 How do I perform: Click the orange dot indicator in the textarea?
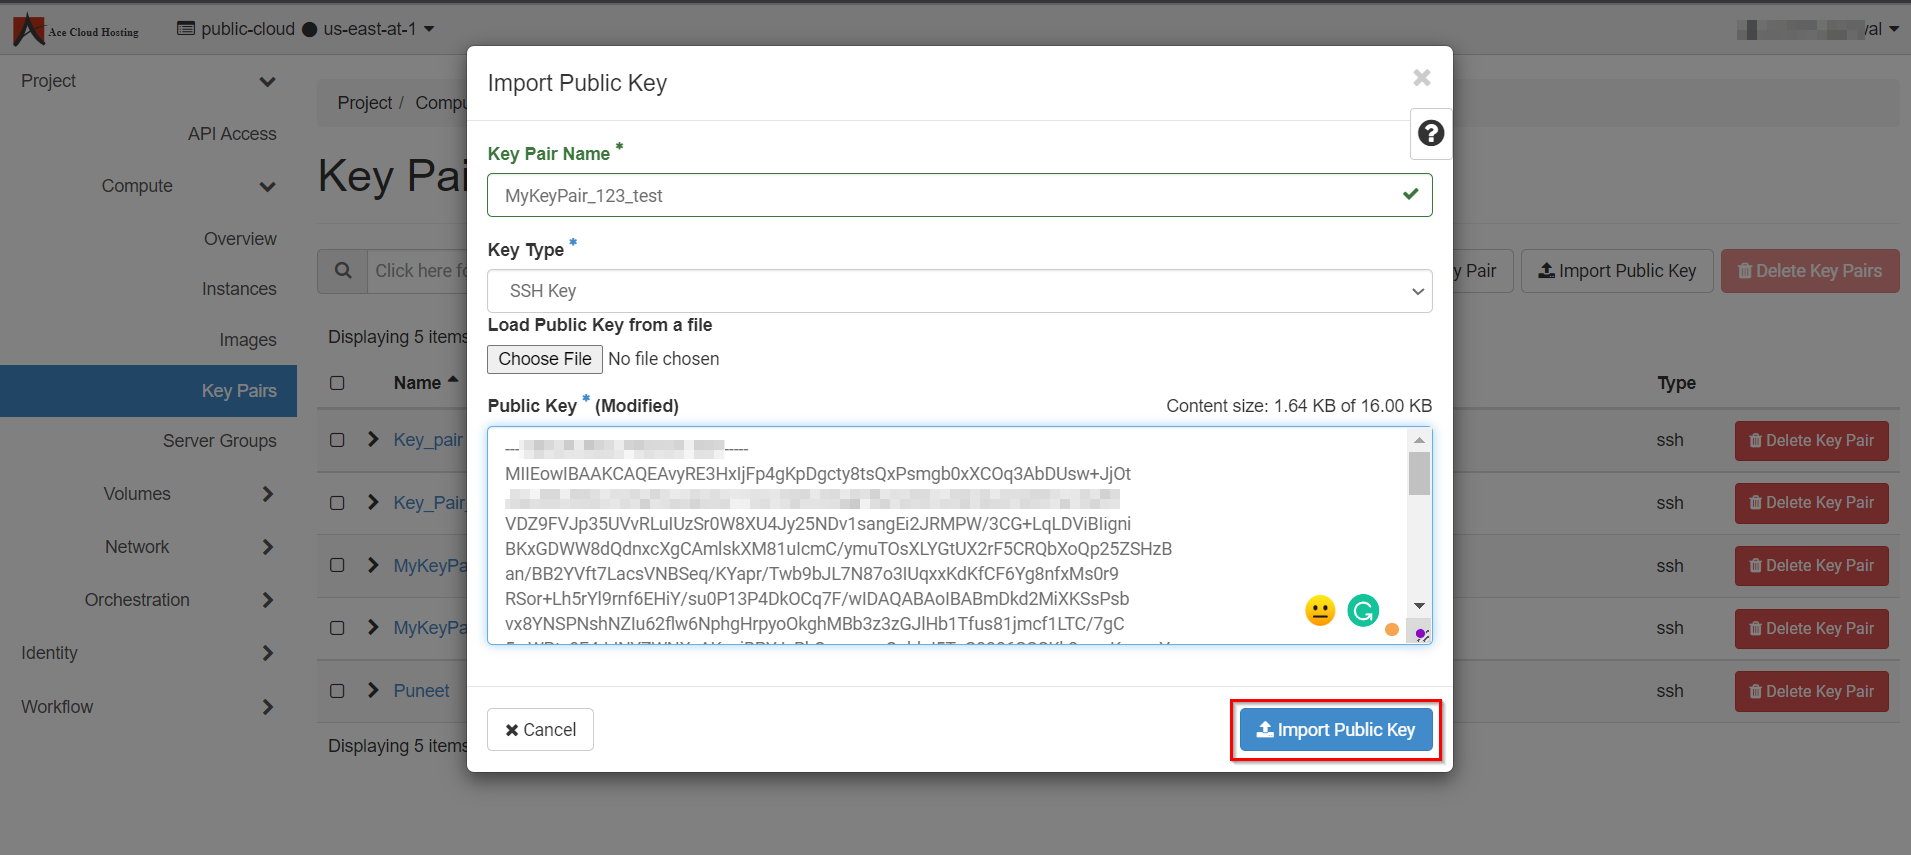[x=1391, y=630]
